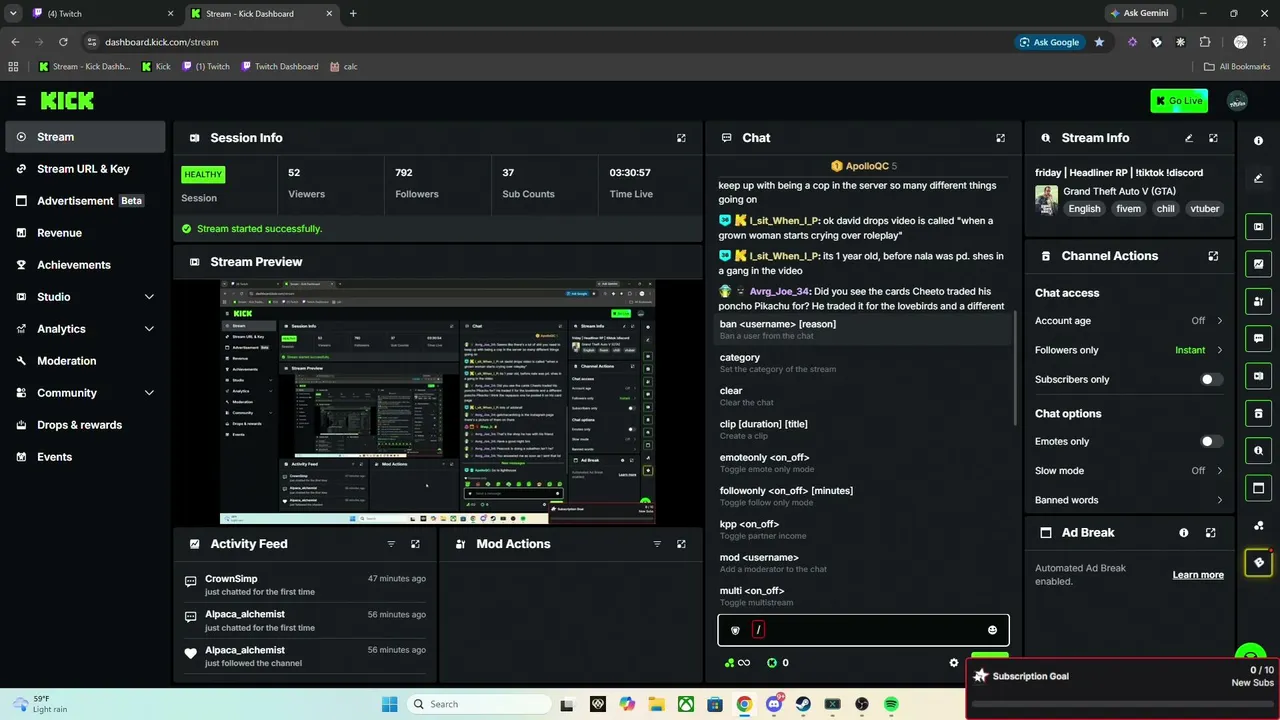Click the Subscription Goal progress bar

point(1123,704)
